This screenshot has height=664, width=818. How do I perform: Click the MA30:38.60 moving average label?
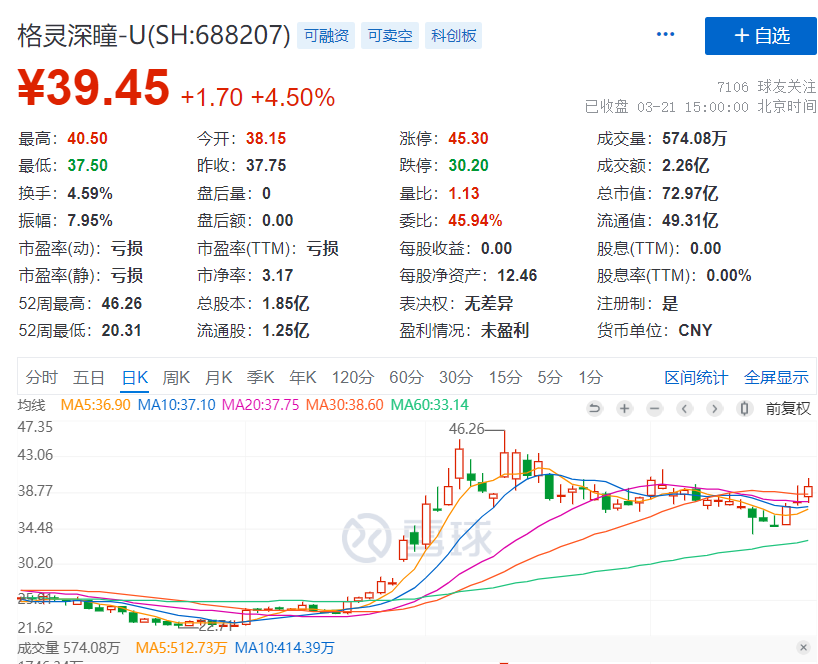[x=345, y=405]
